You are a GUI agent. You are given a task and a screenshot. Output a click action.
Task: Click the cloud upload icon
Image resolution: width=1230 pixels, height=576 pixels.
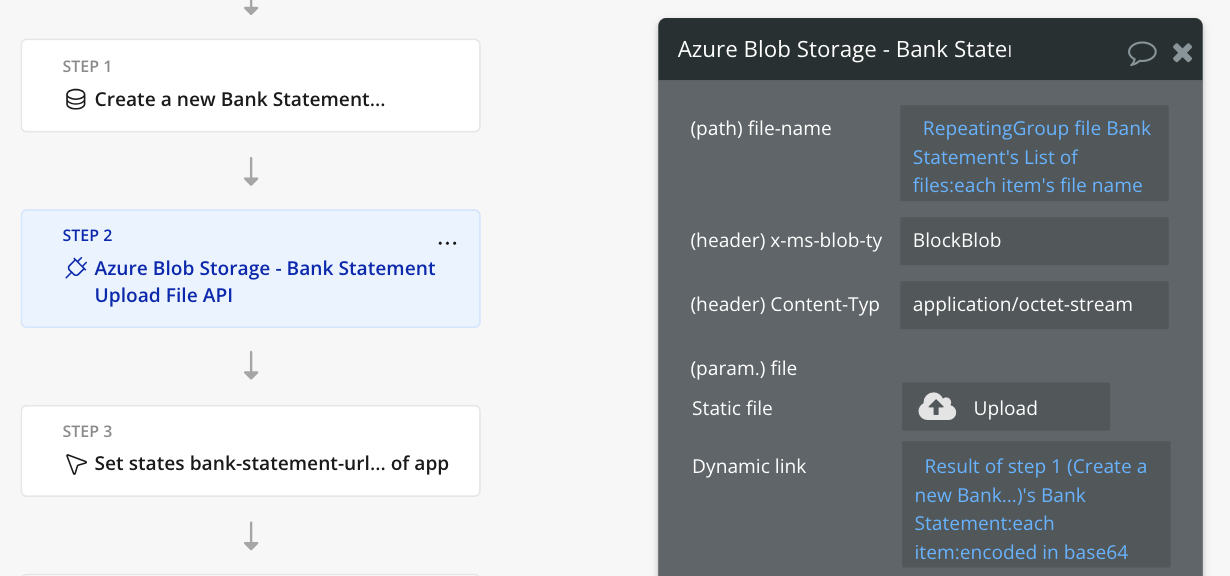click(x=937, y=407)
